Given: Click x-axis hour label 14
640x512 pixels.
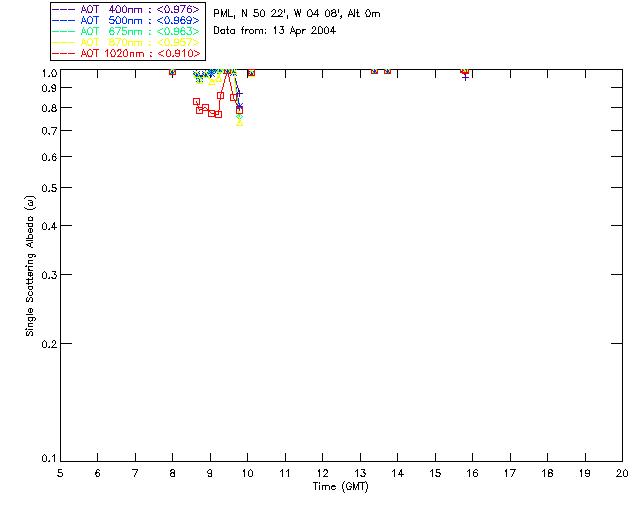Looking at the screenshot, I should coord(398,473).
